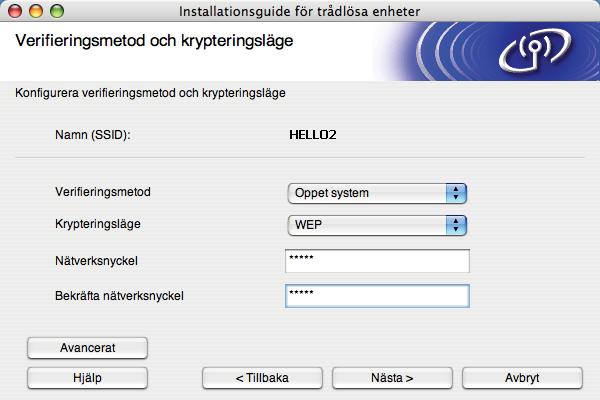The image size is (600, 400).
Task: Cancel setup with the Avbryt button
Action: (x=522, y=378)
